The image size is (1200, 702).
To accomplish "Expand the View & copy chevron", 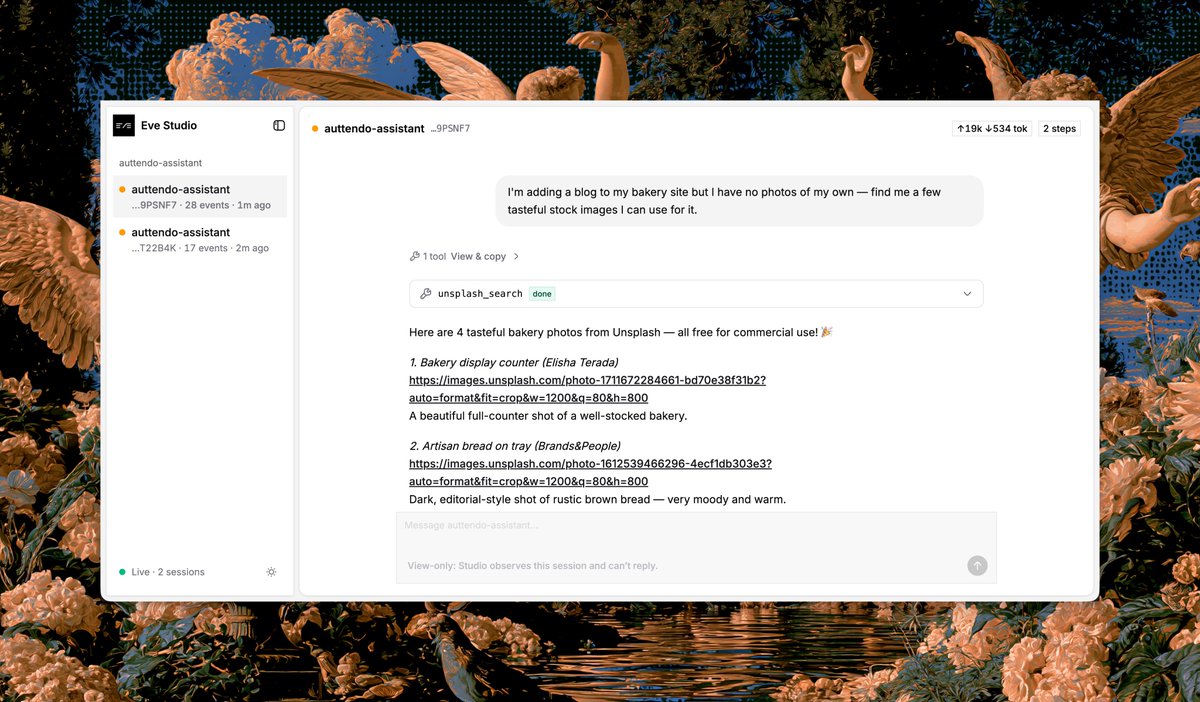I will [x=516, y=257].
